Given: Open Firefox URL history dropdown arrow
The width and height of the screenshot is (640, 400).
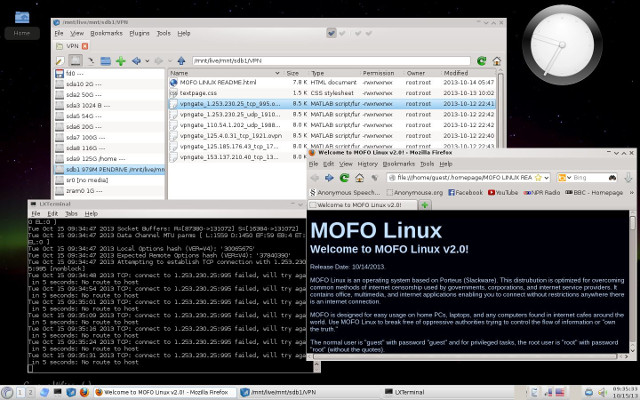Looking at the screenshot, I should 546,178.
